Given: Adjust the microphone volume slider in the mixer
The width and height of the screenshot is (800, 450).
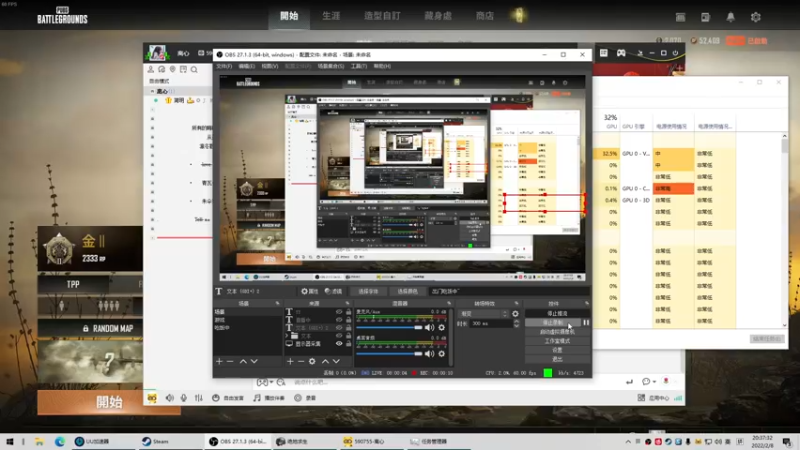Looking at the screenshot, I should tap(389, 328).
